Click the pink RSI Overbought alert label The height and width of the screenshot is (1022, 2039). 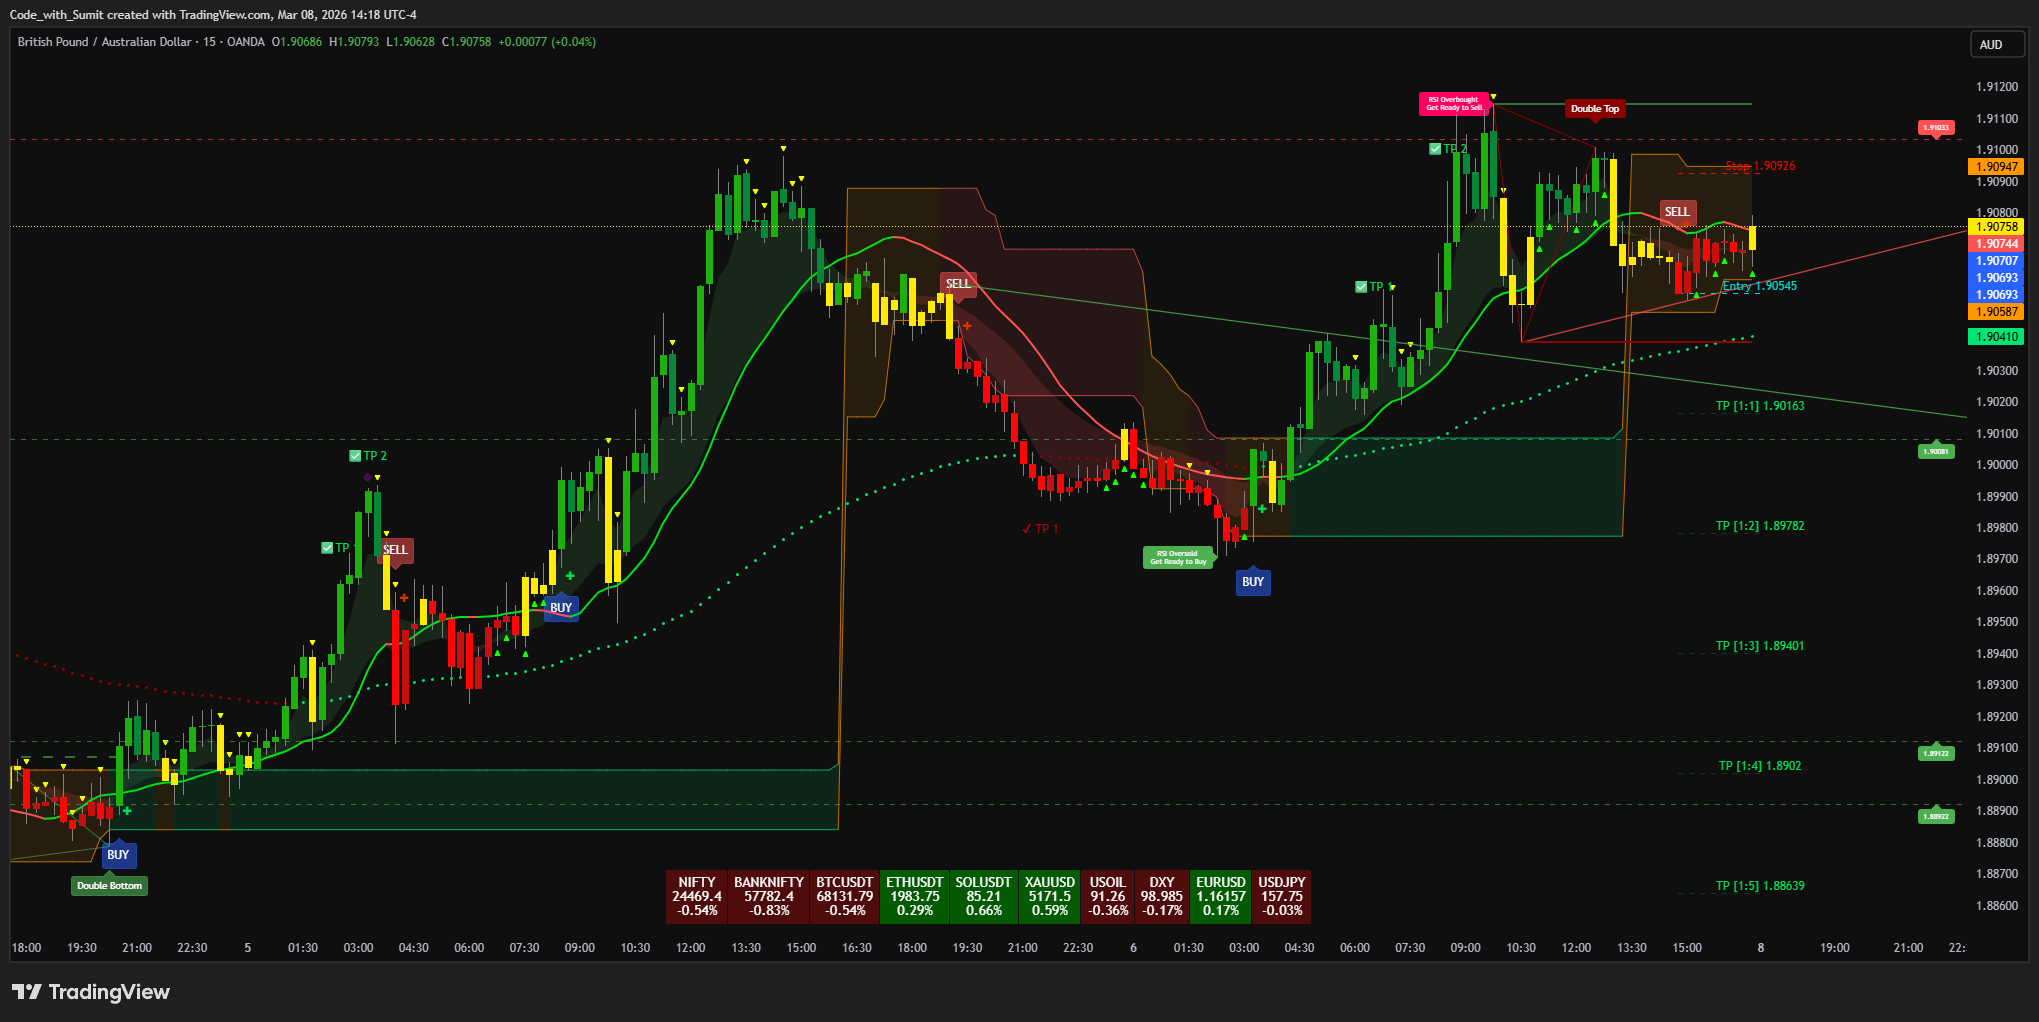click(x=1453, y=104)
